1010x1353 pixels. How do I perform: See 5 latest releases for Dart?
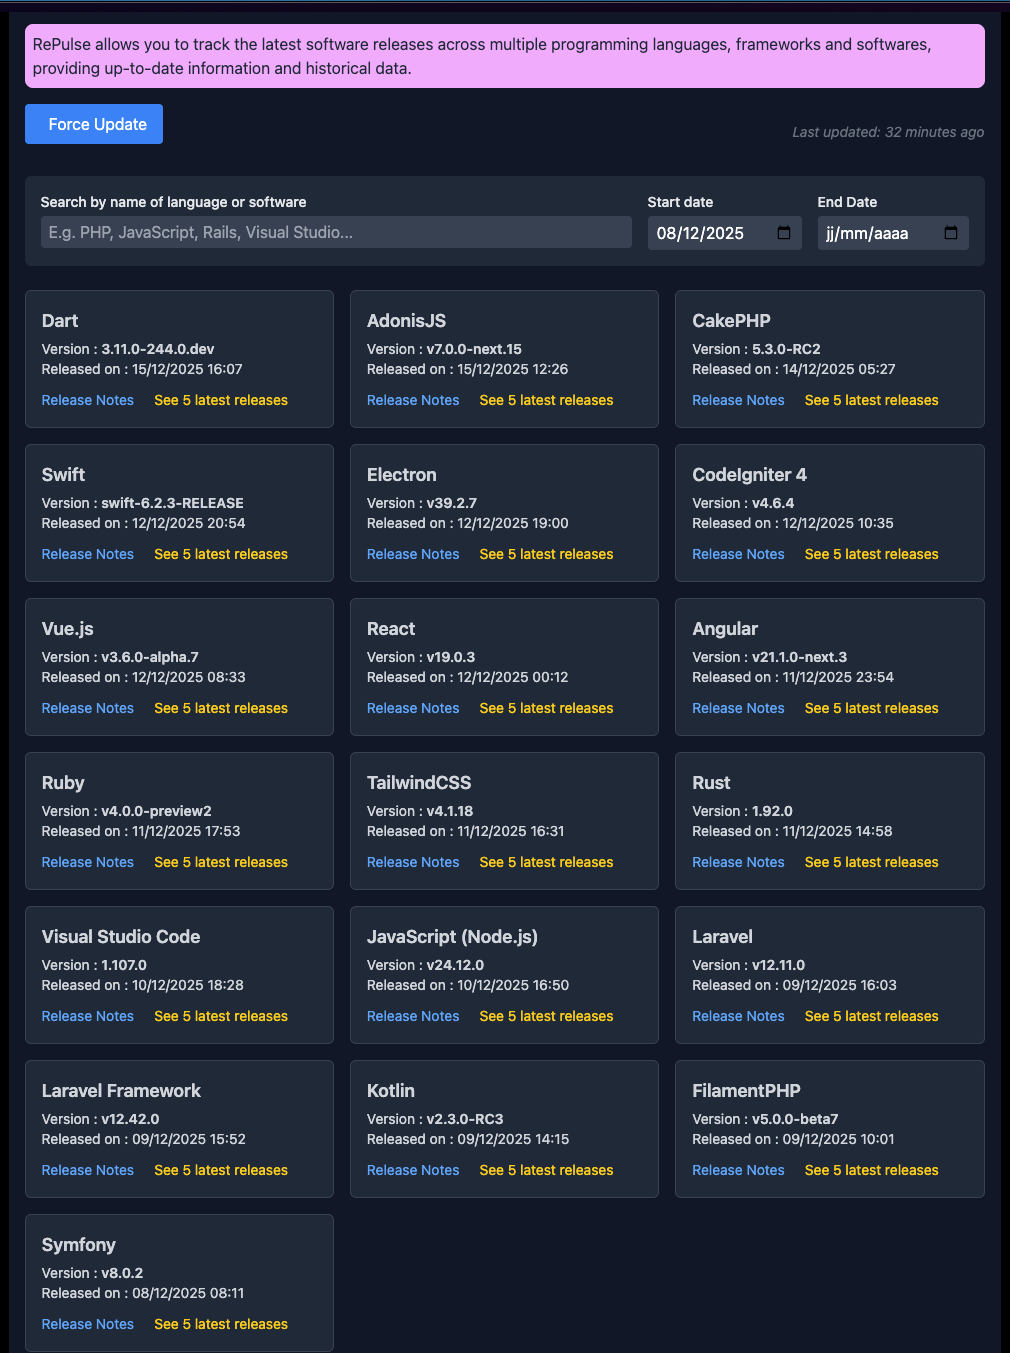pos(221,400)
